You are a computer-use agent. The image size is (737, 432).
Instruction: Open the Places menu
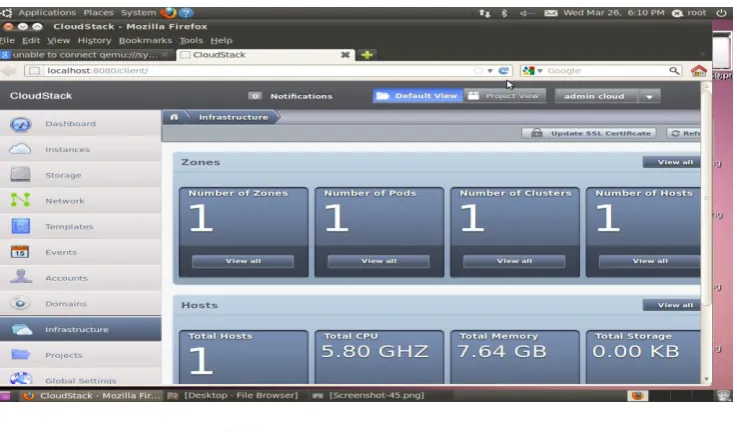tap(98, 13)
